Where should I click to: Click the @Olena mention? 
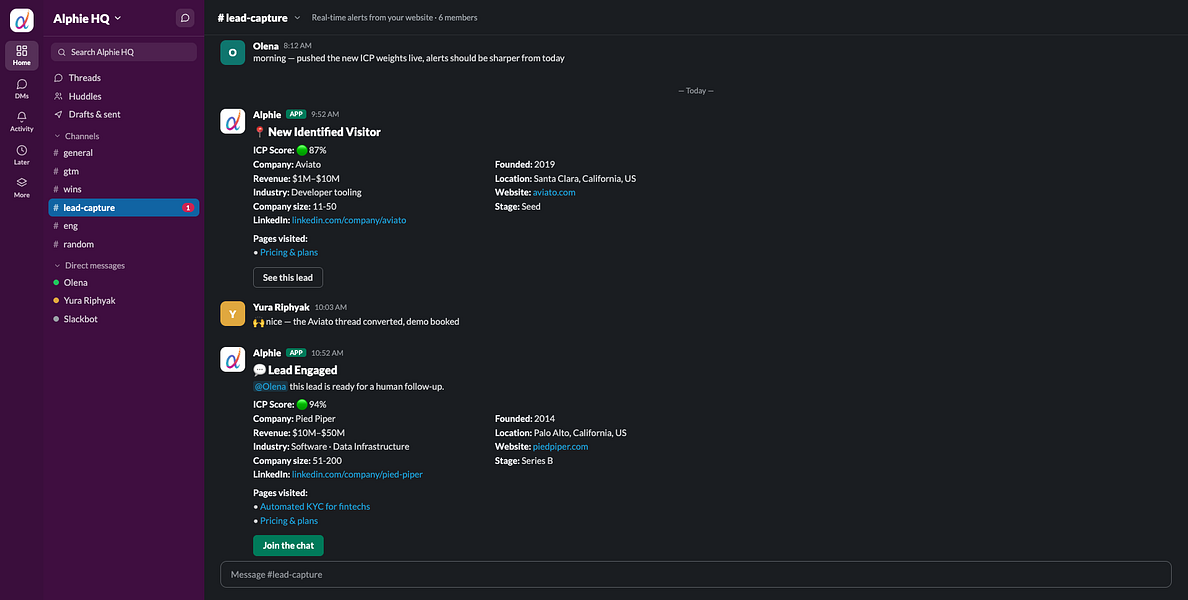[x=270, y=386]
